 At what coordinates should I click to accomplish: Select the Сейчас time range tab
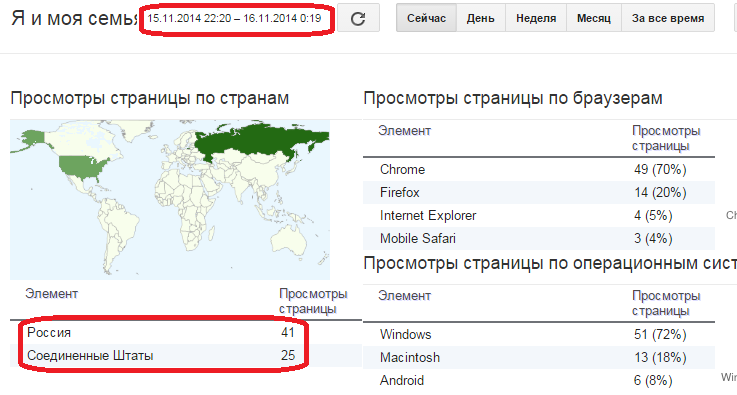[x=426, y=18]
